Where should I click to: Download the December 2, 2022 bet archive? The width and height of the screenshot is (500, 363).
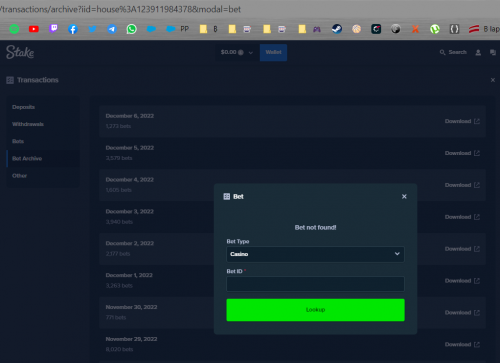point(462,249)
